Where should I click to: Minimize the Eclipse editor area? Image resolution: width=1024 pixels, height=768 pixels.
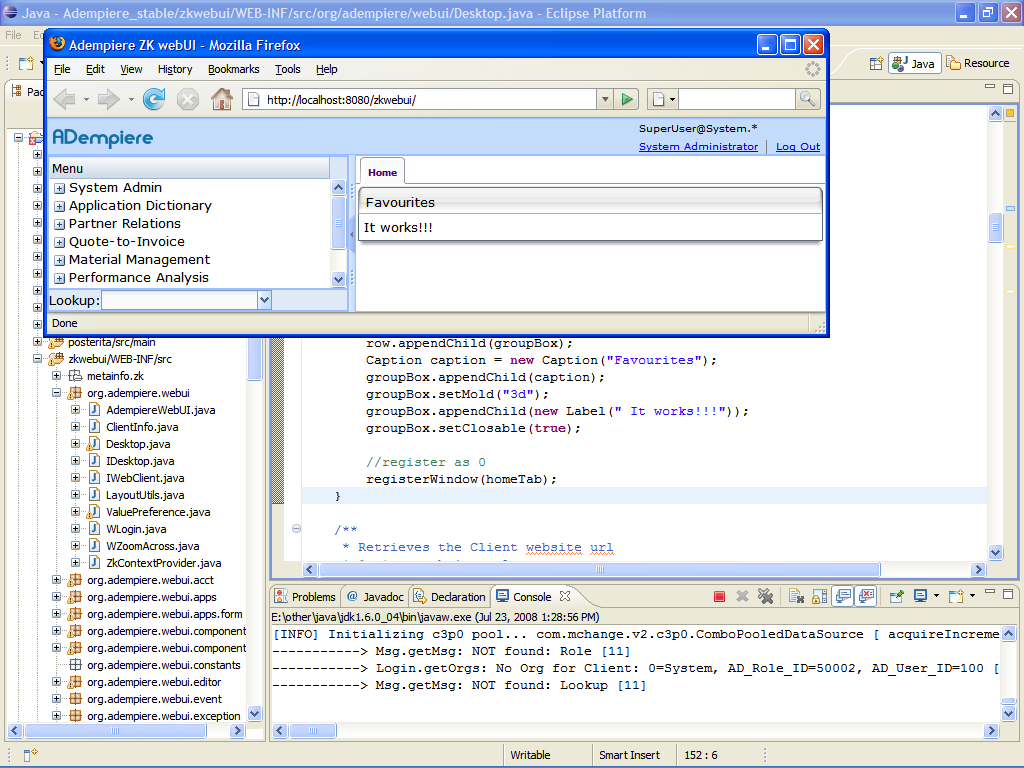point(990,87)
